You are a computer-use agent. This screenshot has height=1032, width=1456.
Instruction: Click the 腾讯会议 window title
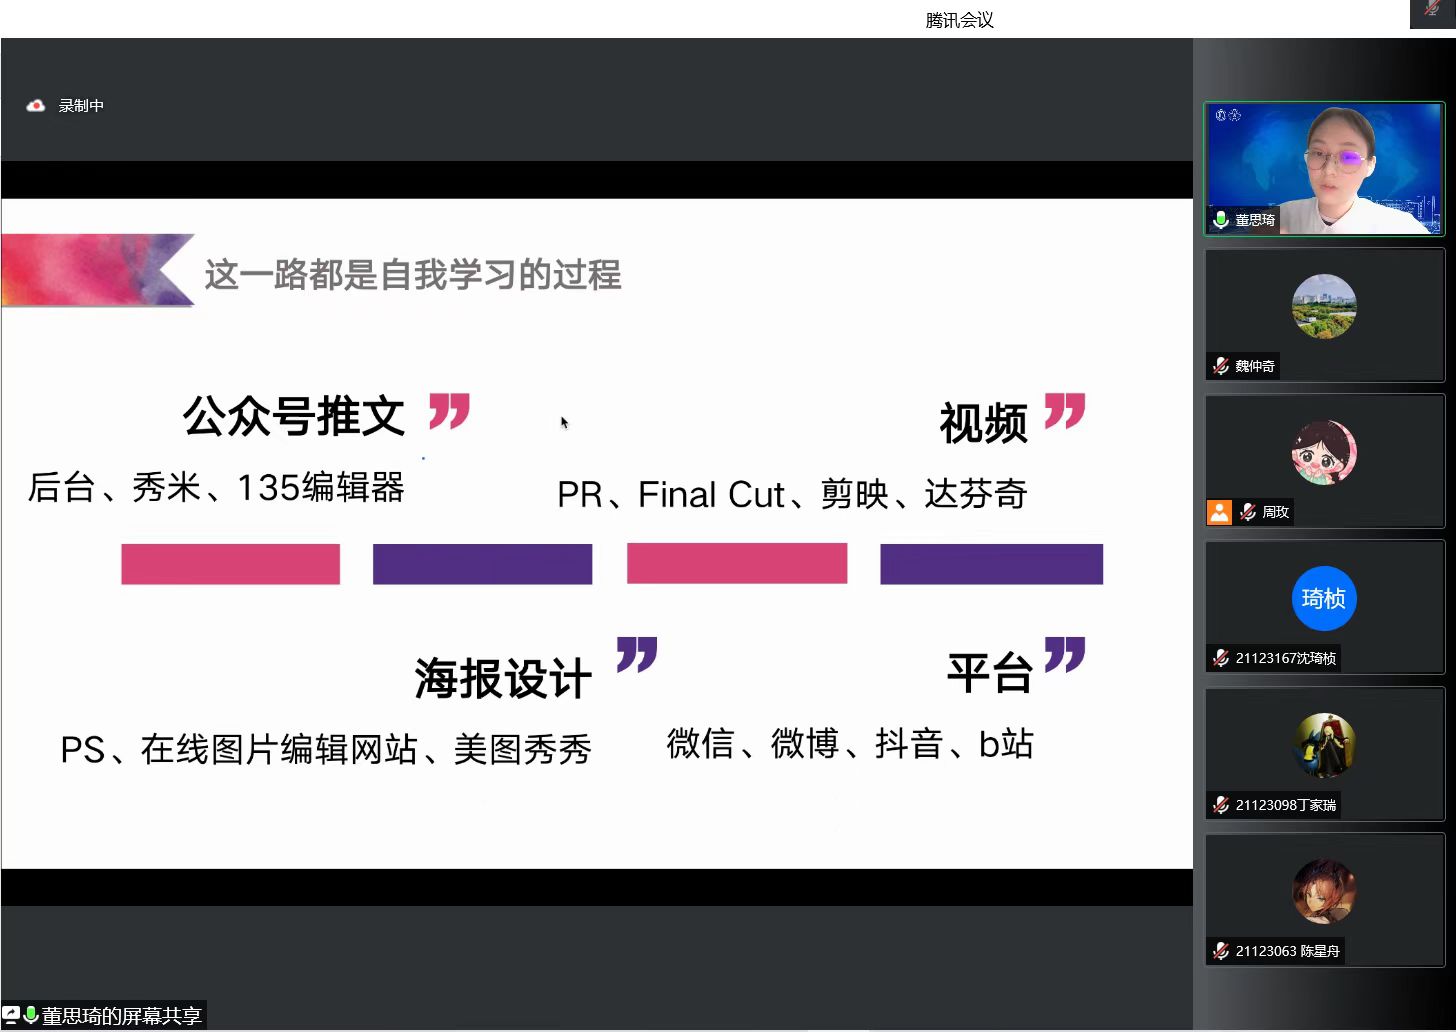pos(959,20)
